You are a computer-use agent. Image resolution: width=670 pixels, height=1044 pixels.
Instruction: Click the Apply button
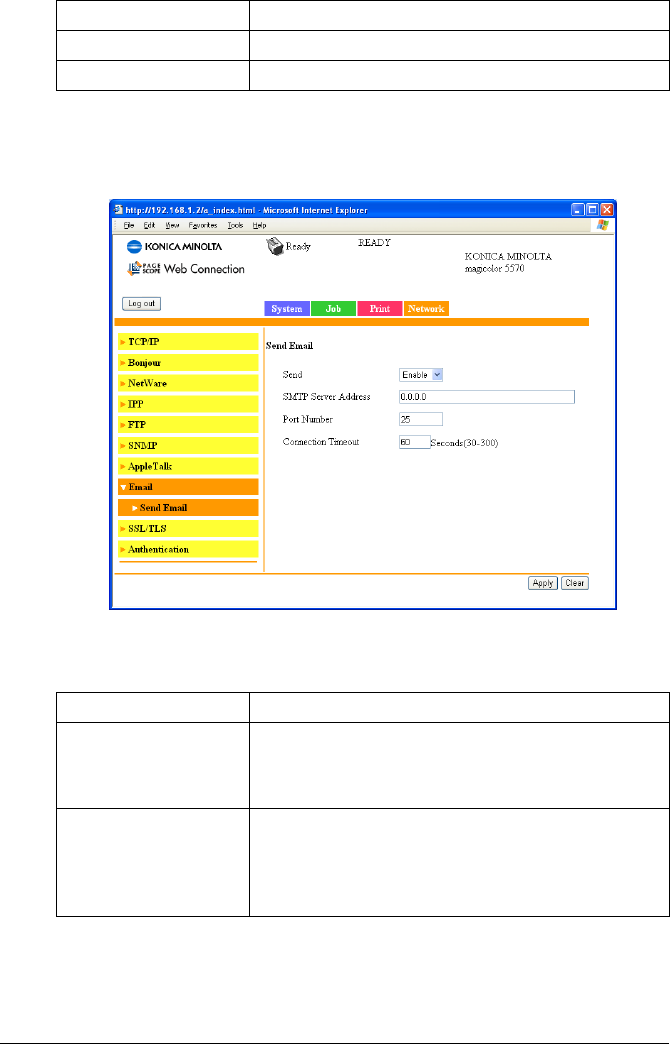(543, 583)
